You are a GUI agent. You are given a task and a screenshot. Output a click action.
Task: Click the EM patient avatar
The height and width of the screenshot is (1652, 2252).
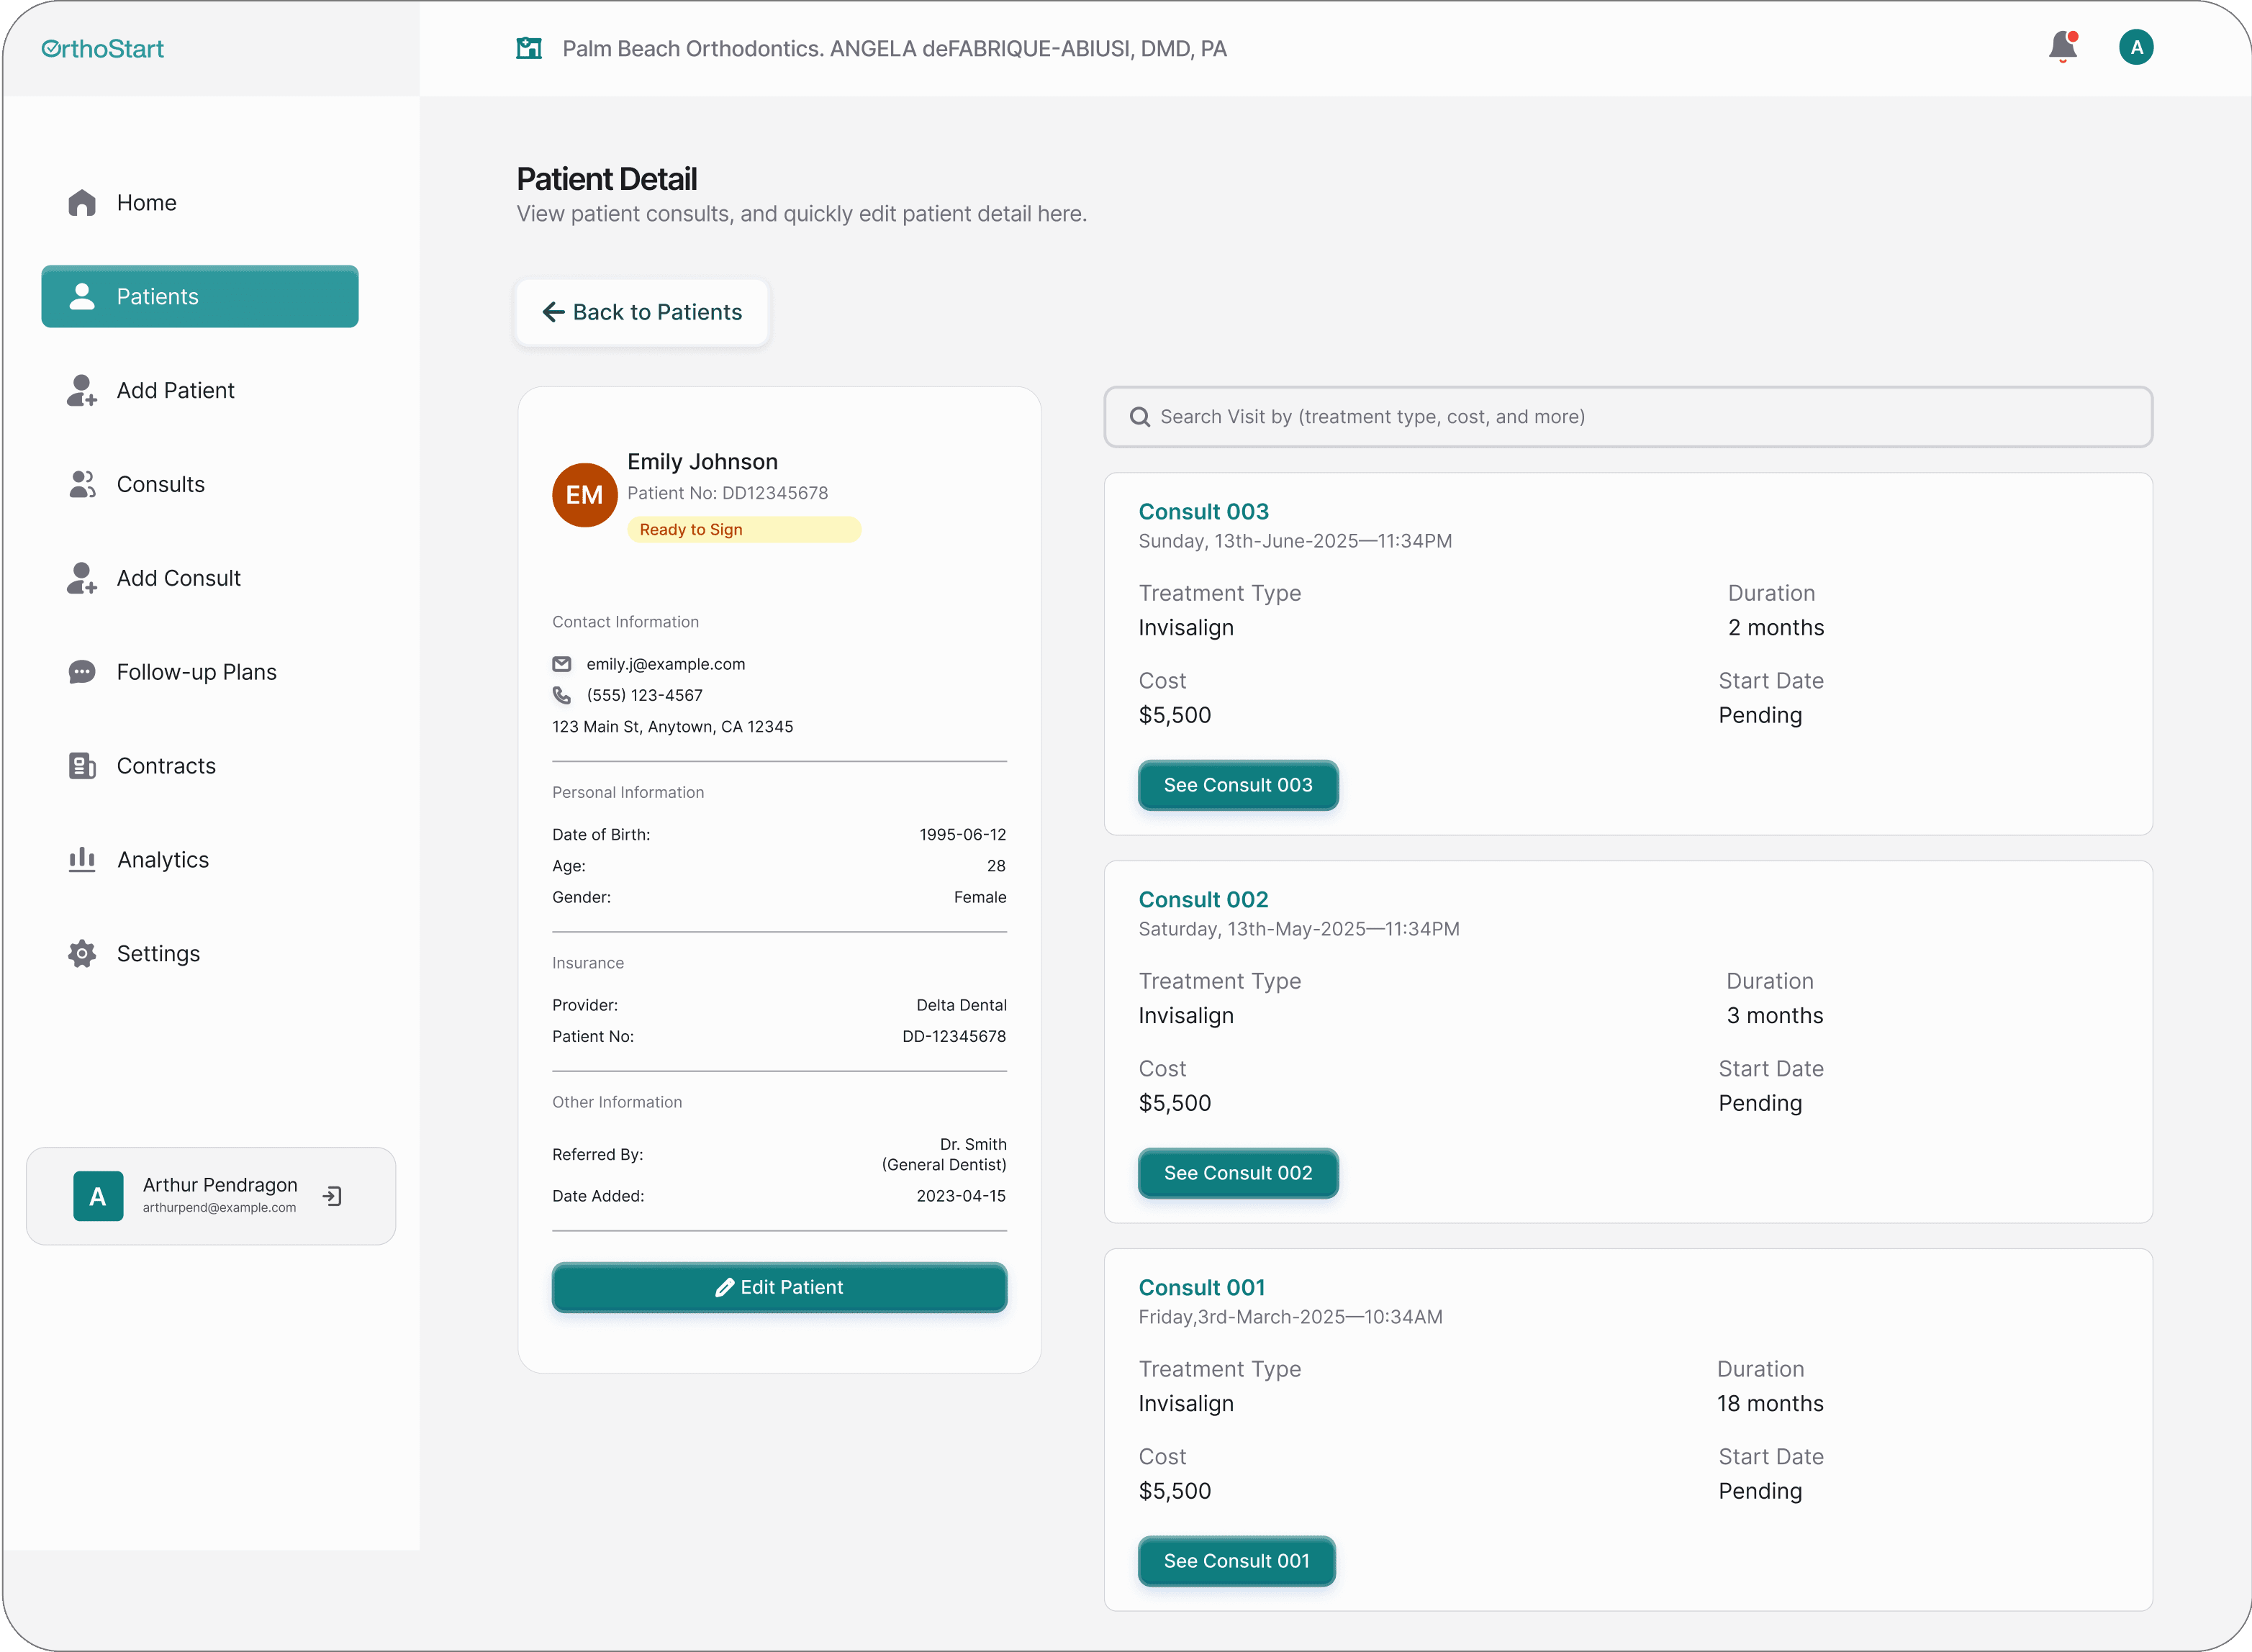(x=584, y=495)
